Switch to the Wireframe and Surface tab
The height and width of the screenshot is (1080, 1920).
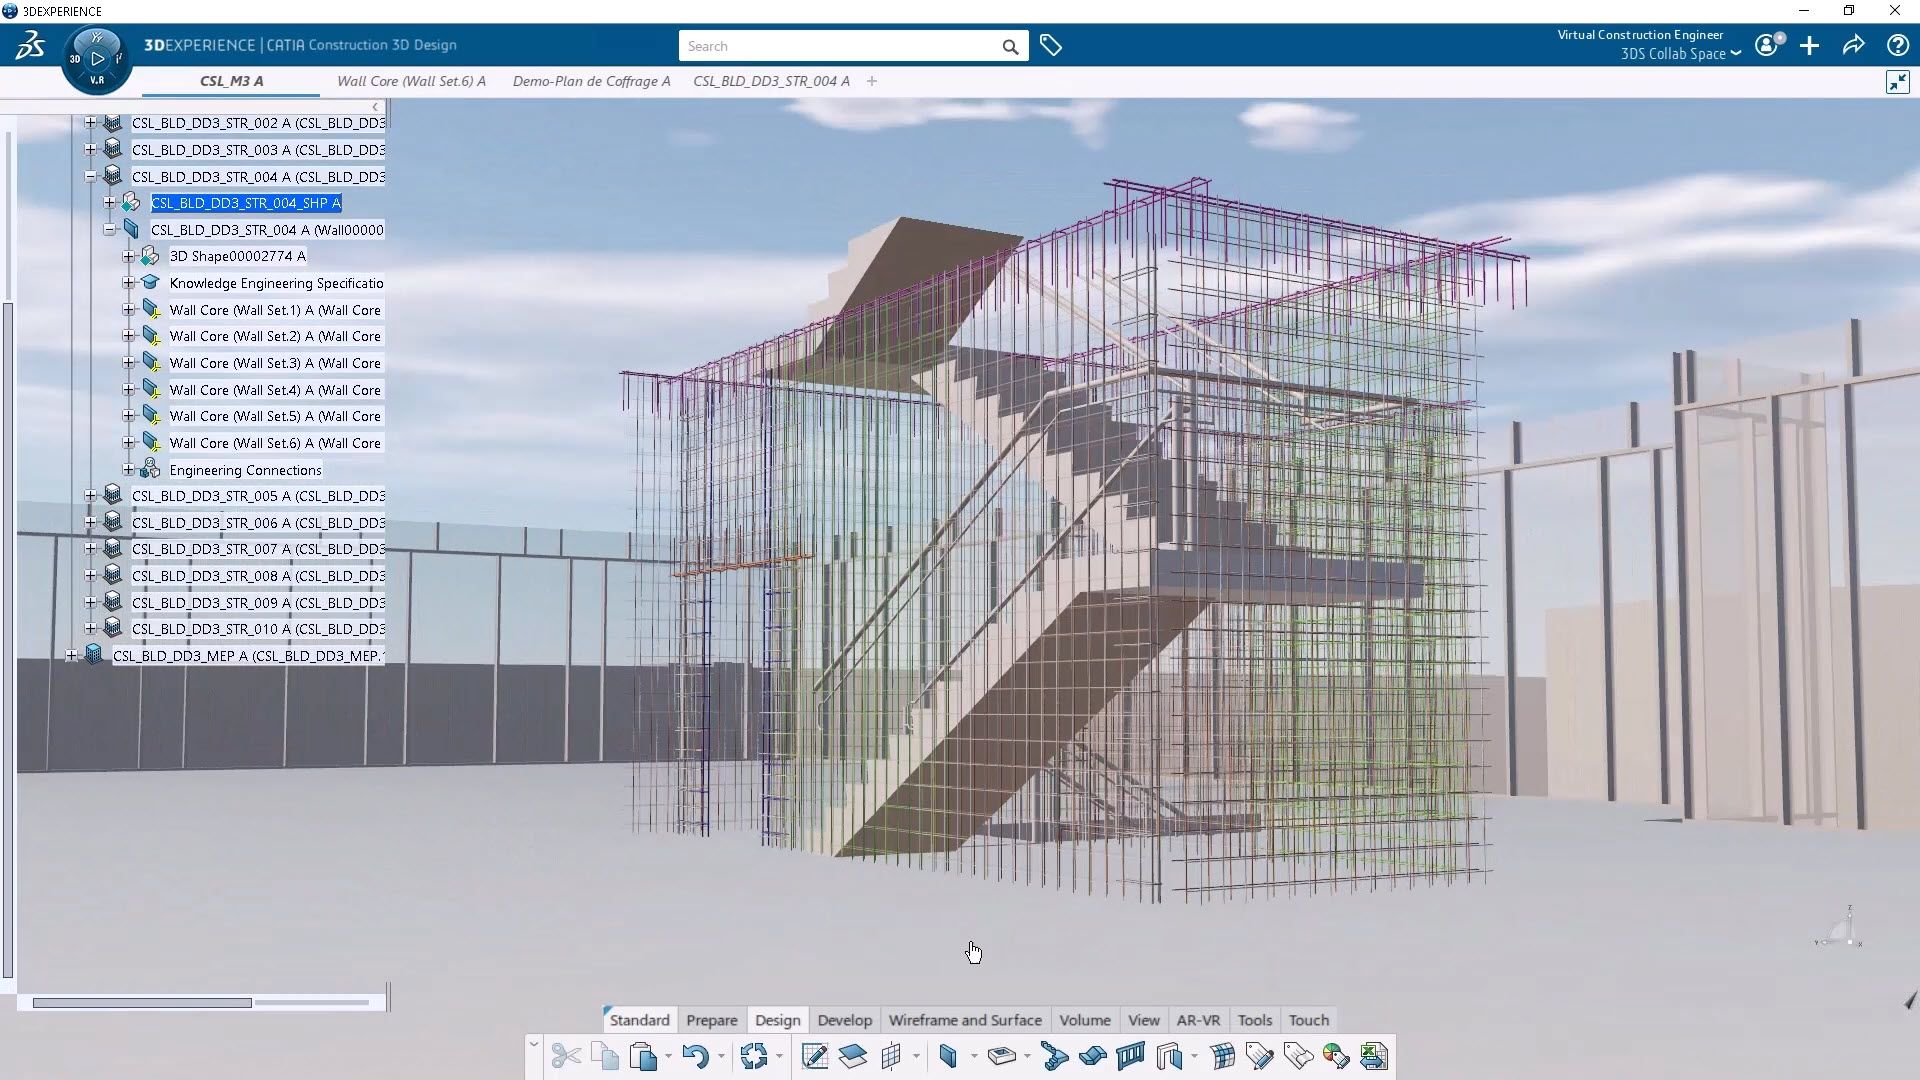[x=964, y=1020]
